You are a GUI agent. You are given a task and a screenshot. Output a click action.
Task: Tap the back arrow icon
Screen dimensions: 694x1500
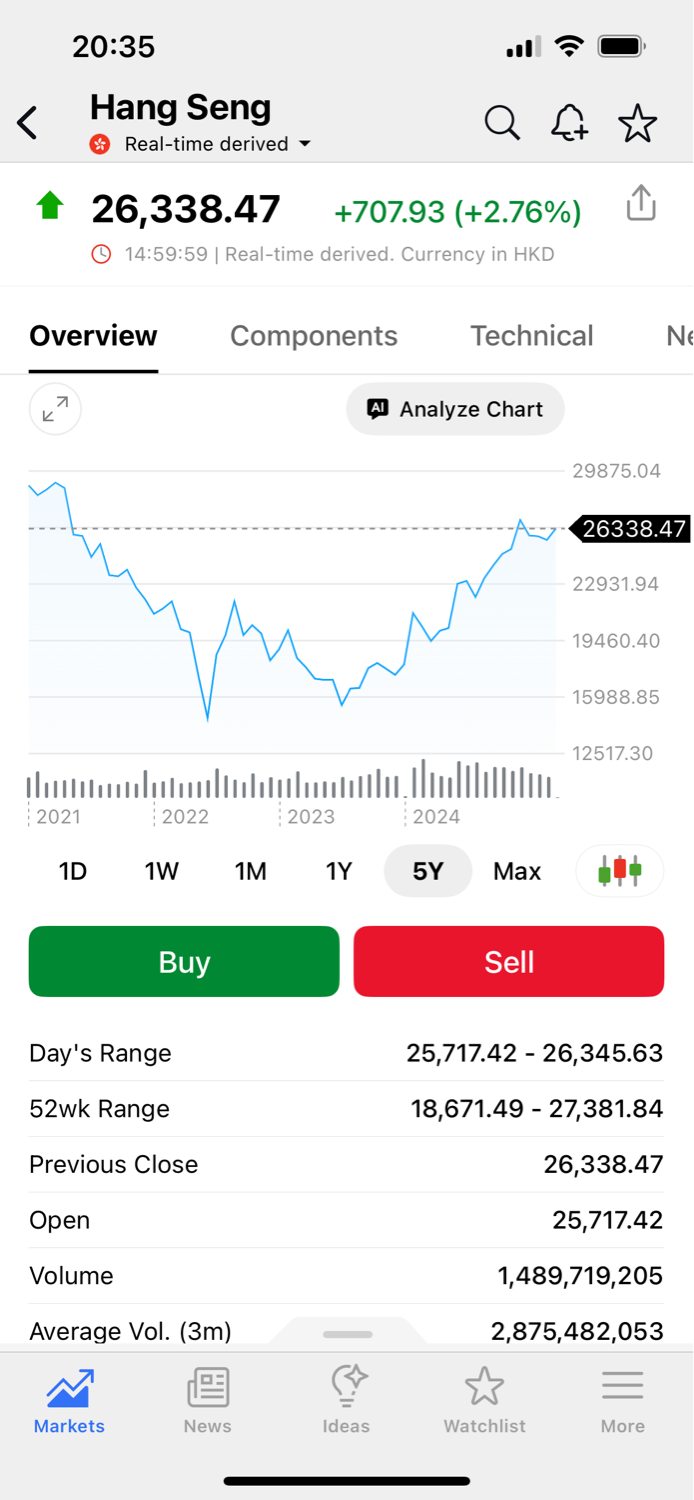point(28,124)
